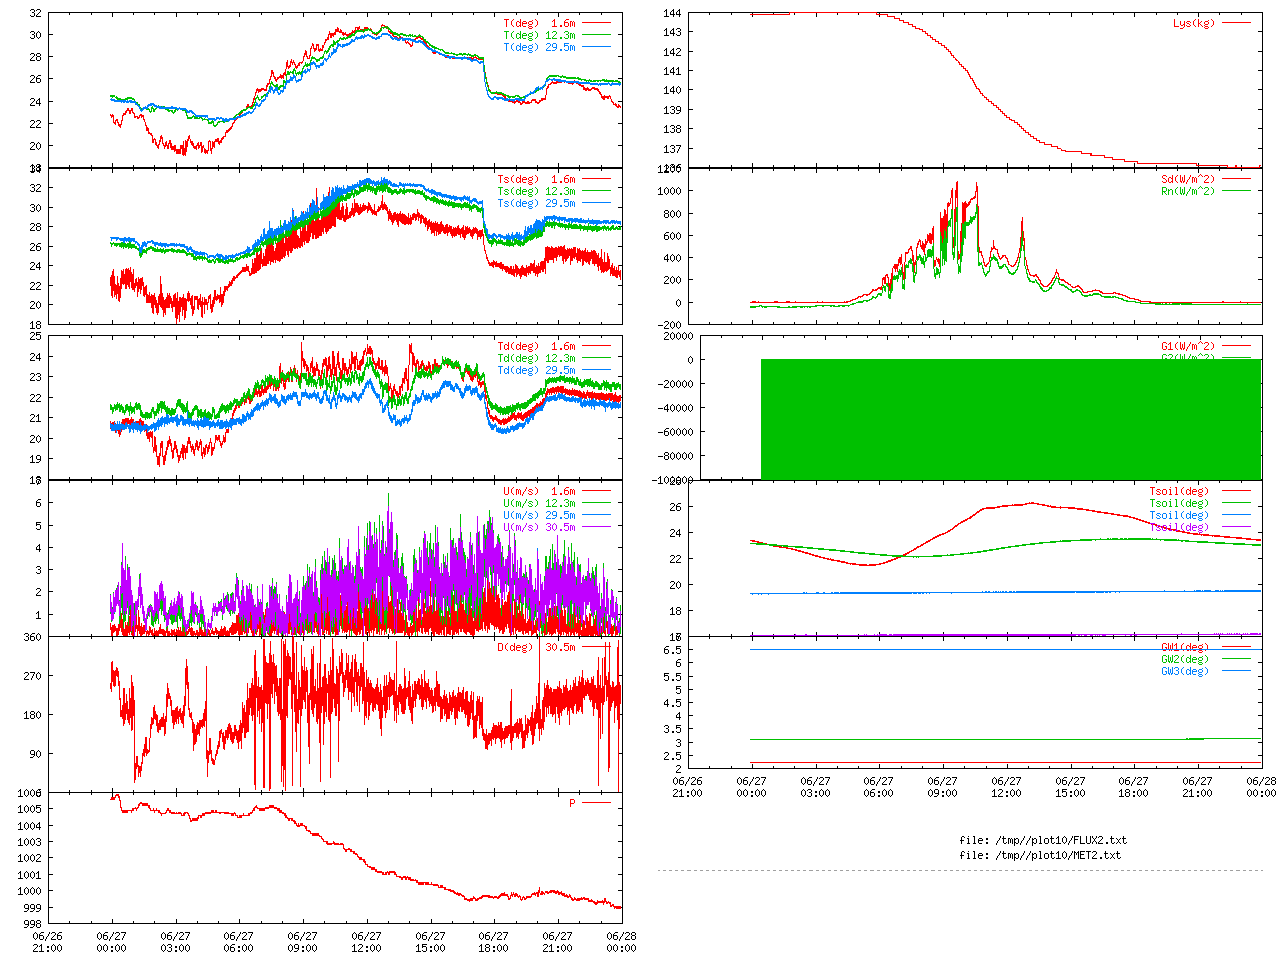Click the 'file: /tmp//plot10/MET2.txt' text

[1040, 856]
